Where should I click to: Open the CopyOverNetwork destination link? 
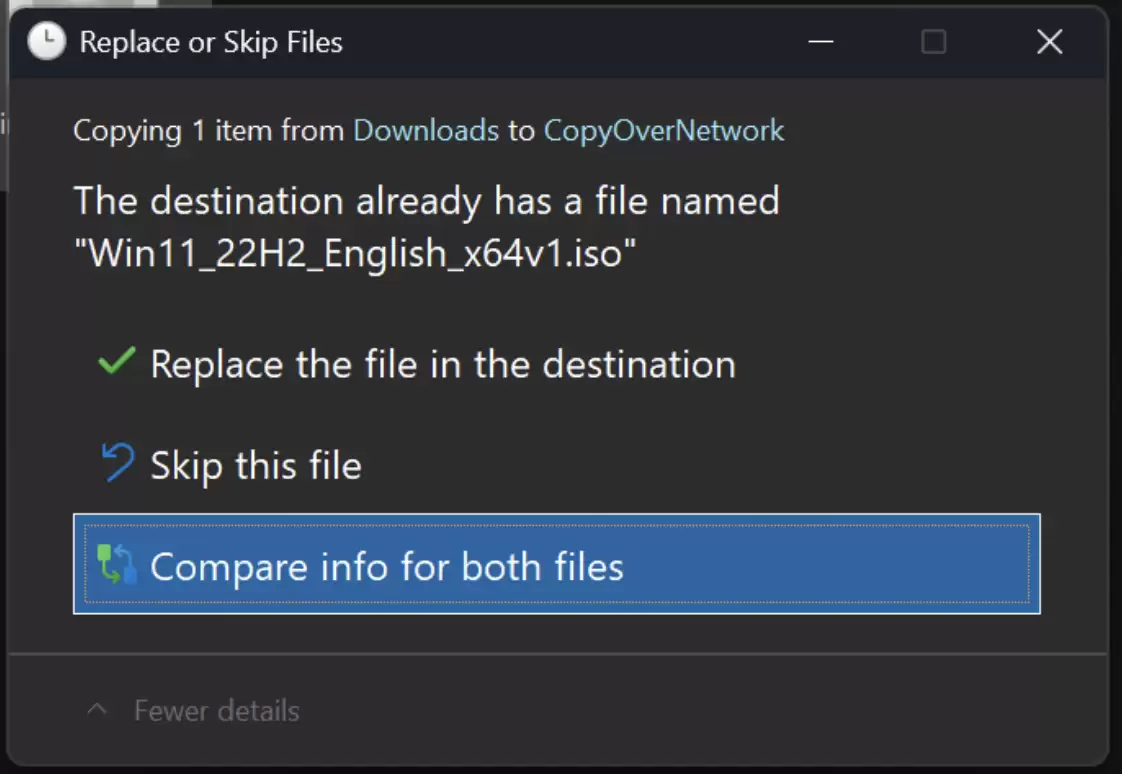(663, 130)
